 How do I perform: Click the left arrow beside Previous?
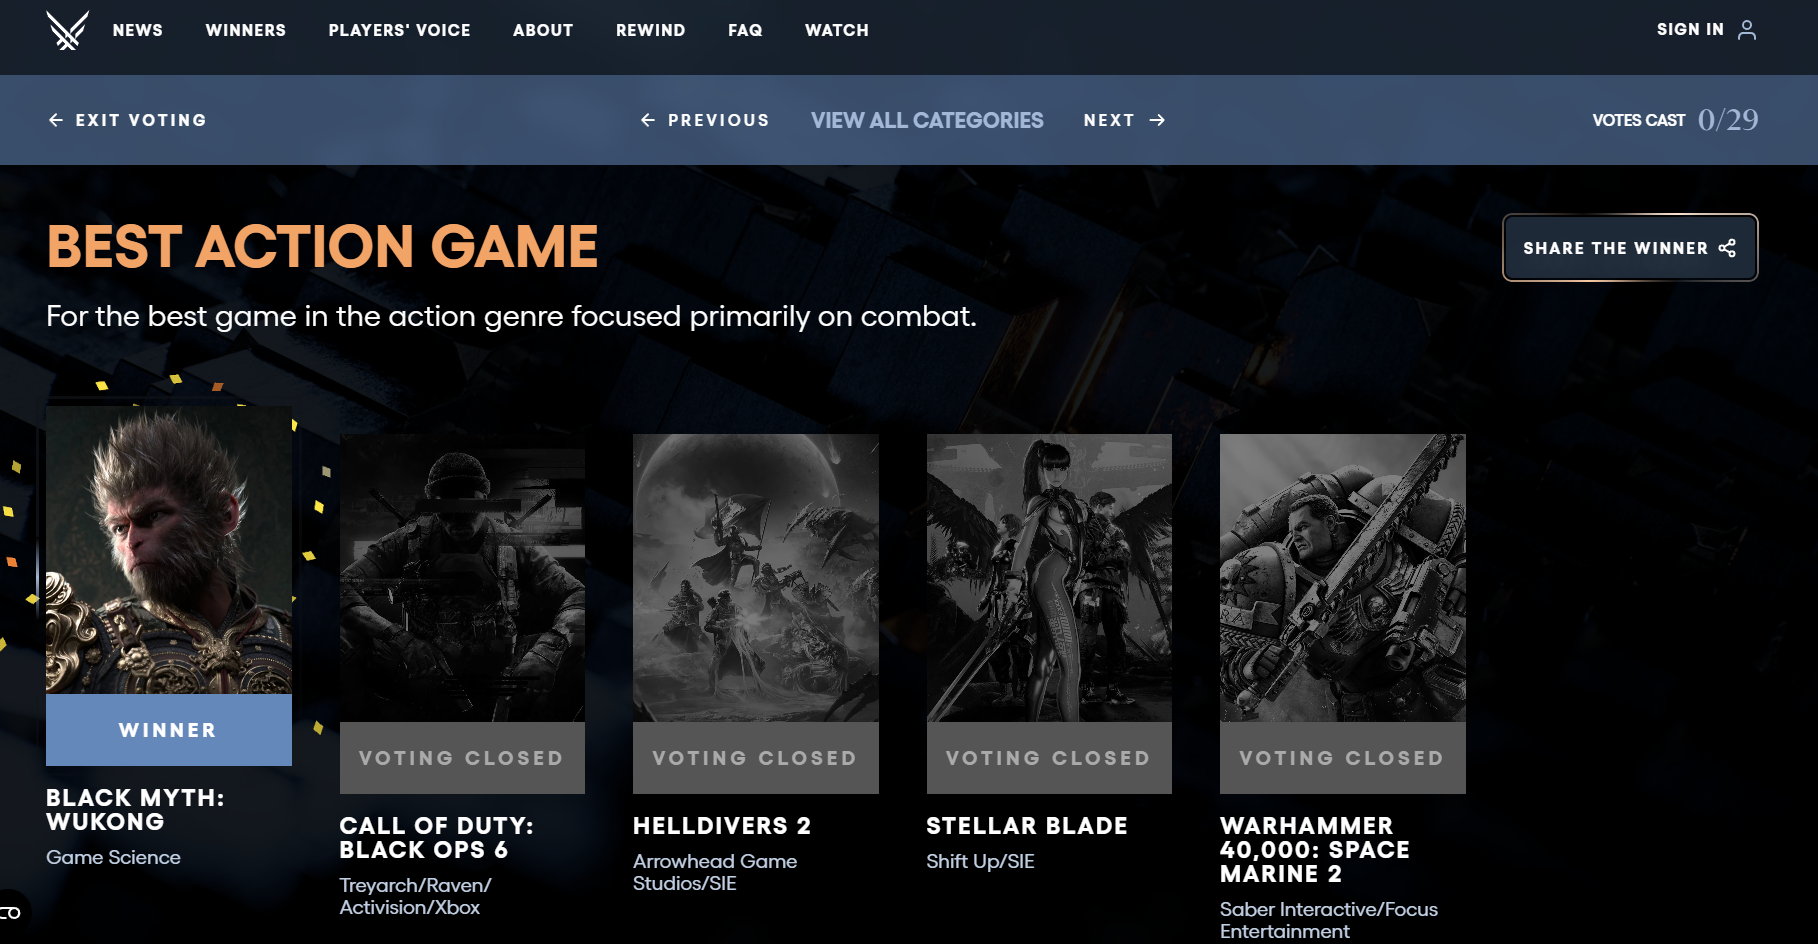point(648,120)
